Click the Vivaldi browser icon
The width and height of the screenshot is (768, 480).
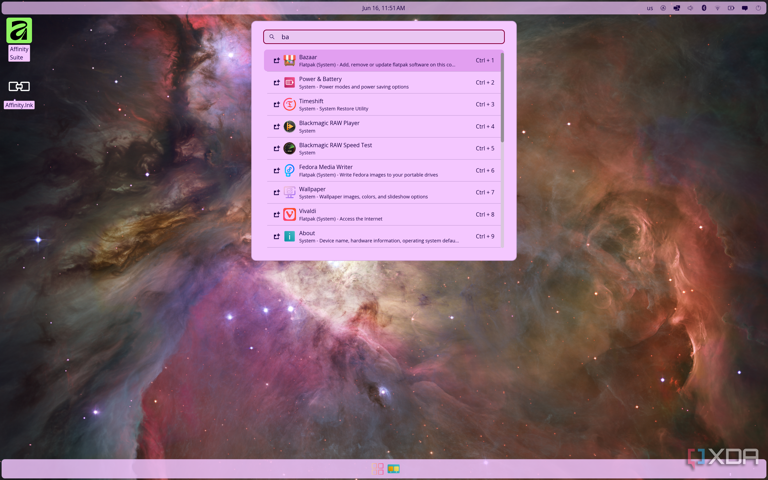tap(289, 215)
